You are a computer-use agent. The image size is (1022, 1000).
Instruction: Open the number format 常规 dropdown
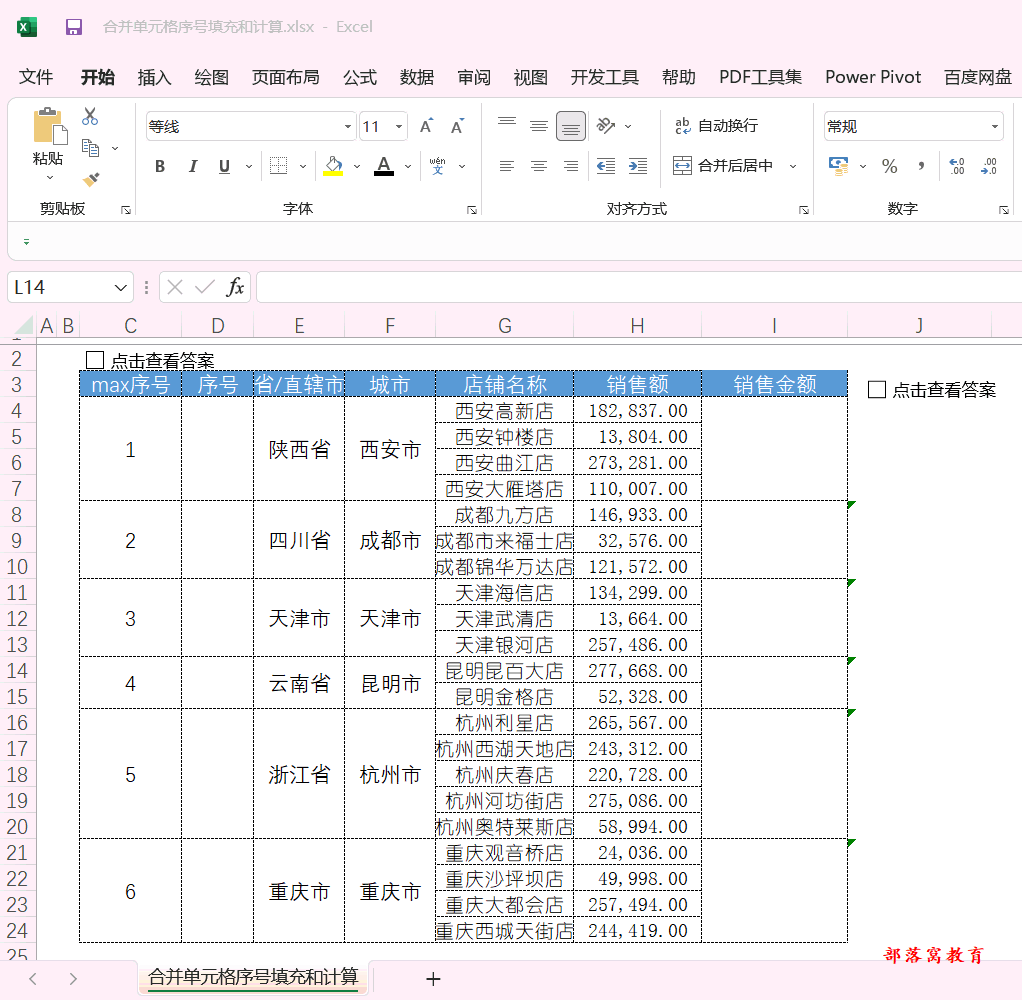pos(995,126)
